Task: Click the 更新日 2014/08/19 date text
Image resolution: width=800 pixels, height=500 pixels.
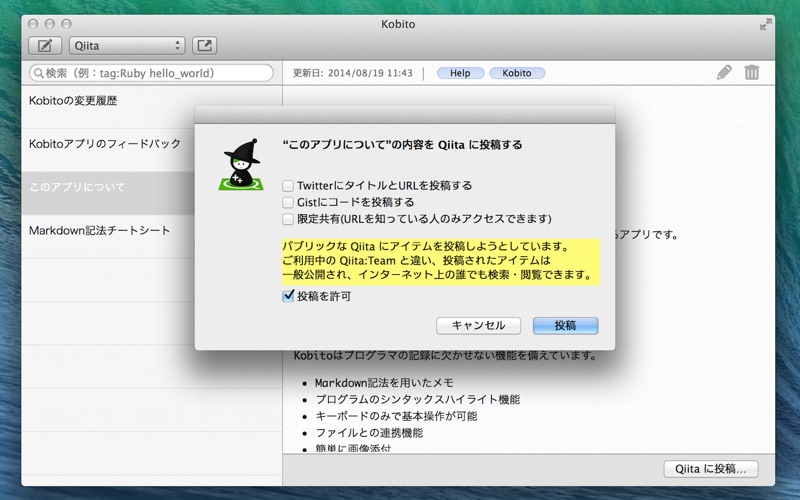Action: 353,73
